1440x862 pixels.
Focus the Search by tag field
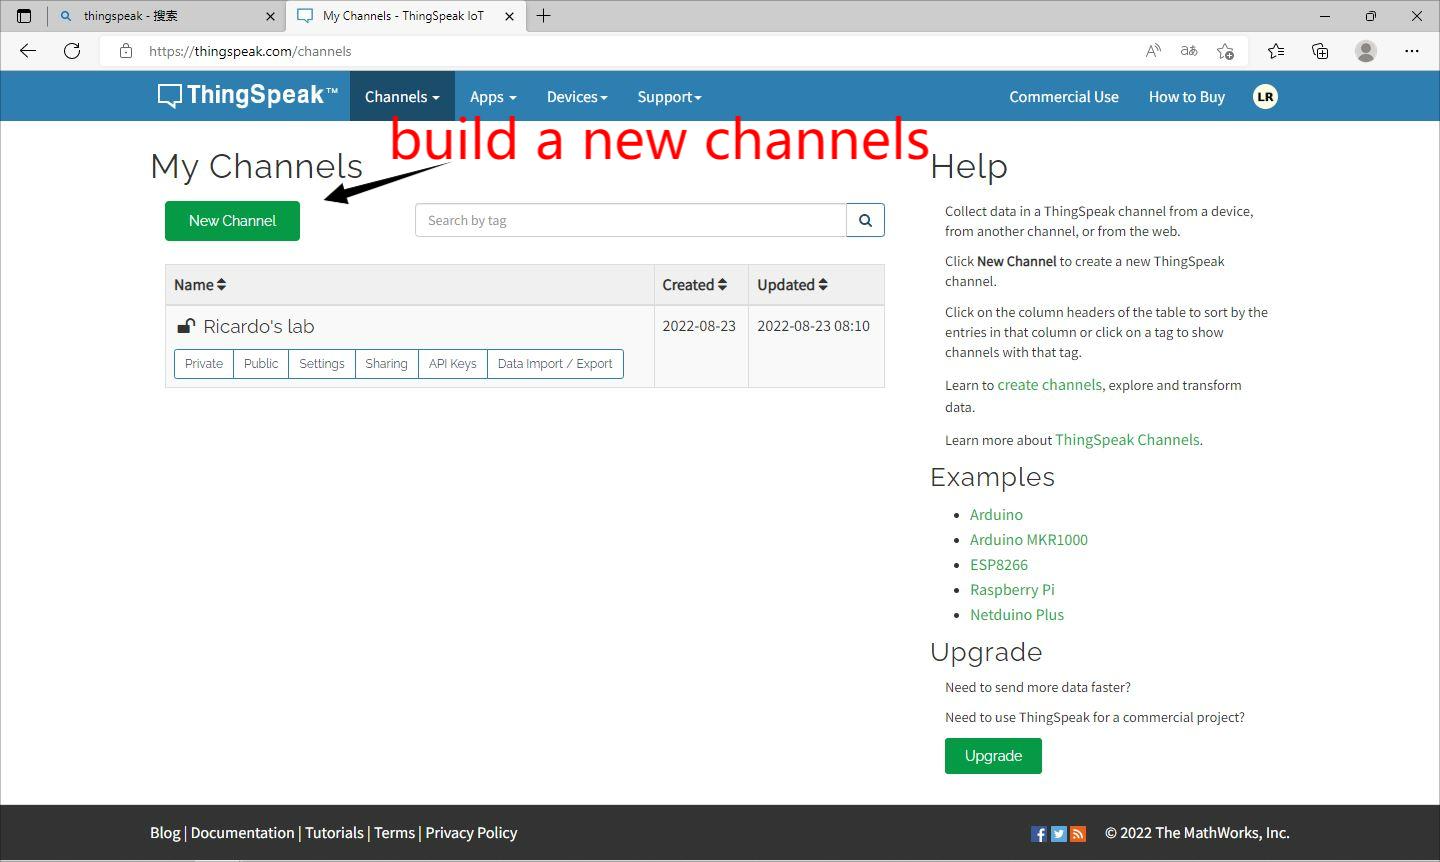631,220
